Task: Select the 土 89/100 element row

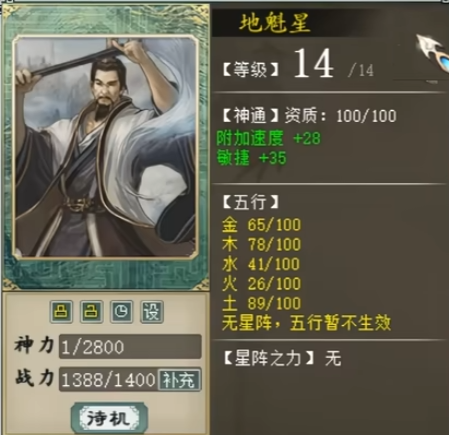Action: (261, 303)
